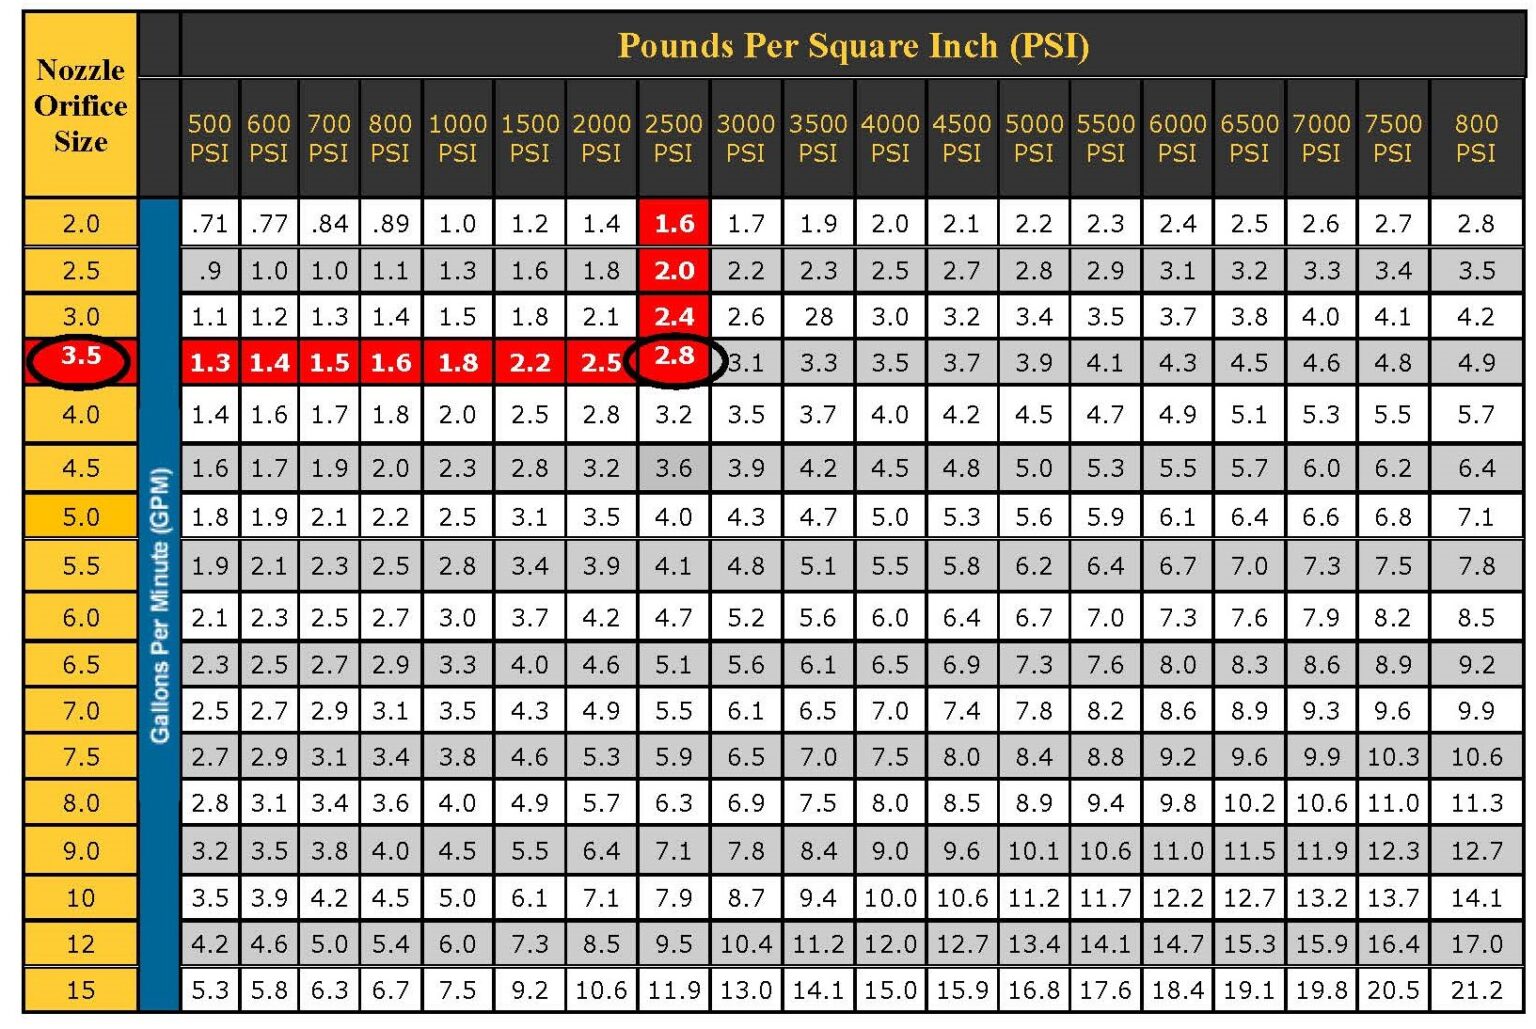
Task: Select the 4000 PSI column header
Action: point(890,138)
